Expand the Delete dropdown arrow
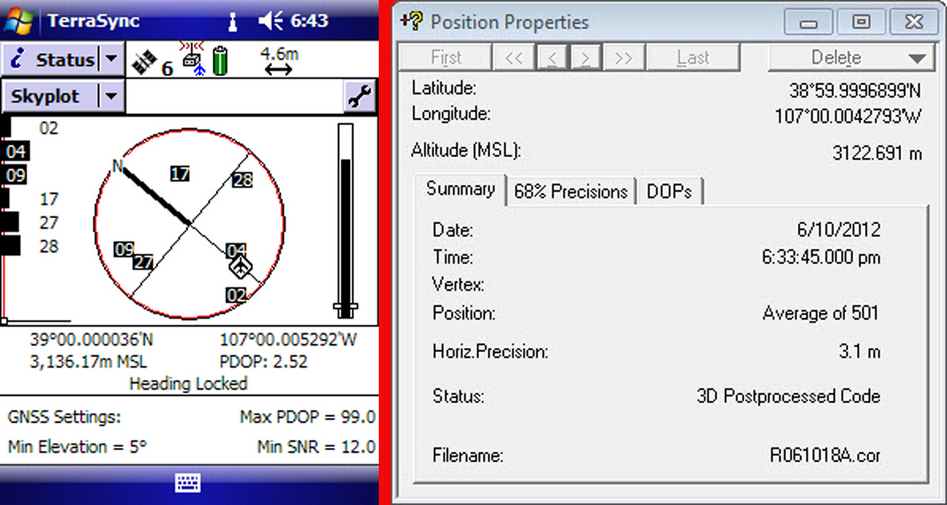 coord(917,58)
